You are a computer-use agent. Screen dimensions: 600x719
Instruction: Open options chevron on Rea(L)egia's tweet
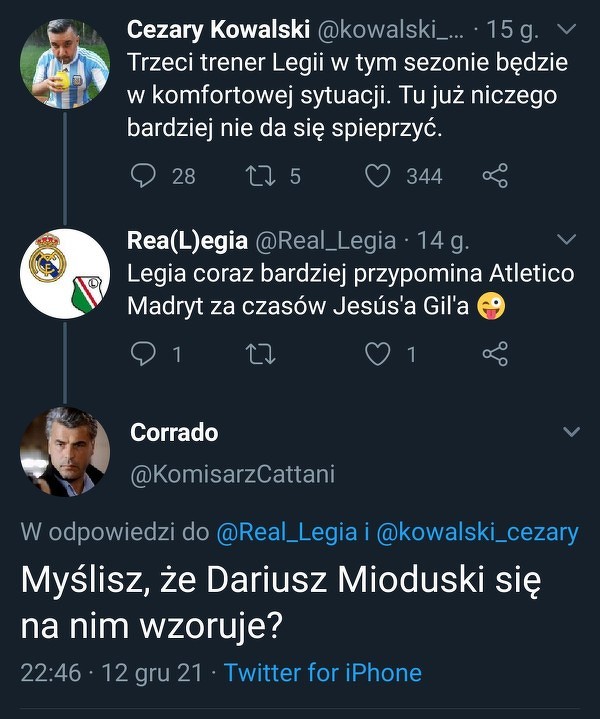(566, 240)
